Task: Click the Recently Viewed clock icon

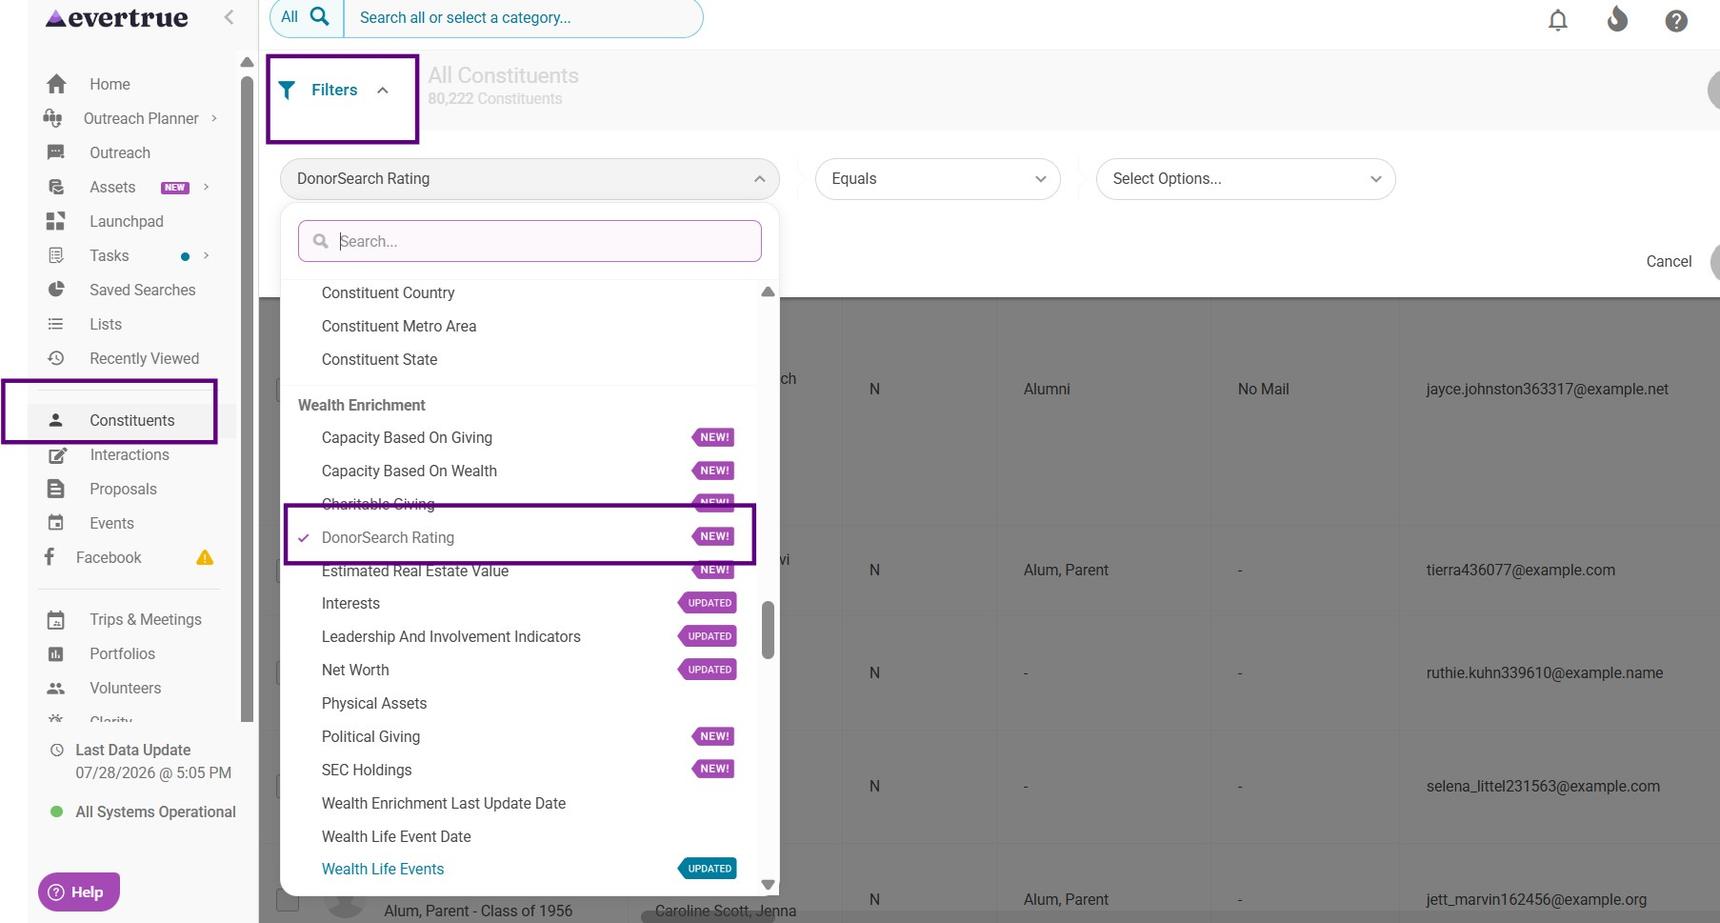Action: (x=56, y=358)
